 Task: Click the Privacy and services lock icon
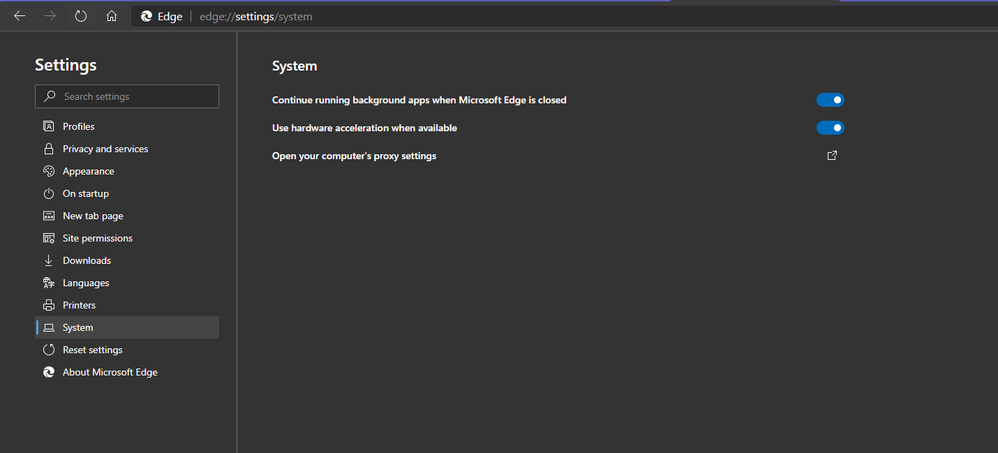(48, 149)
